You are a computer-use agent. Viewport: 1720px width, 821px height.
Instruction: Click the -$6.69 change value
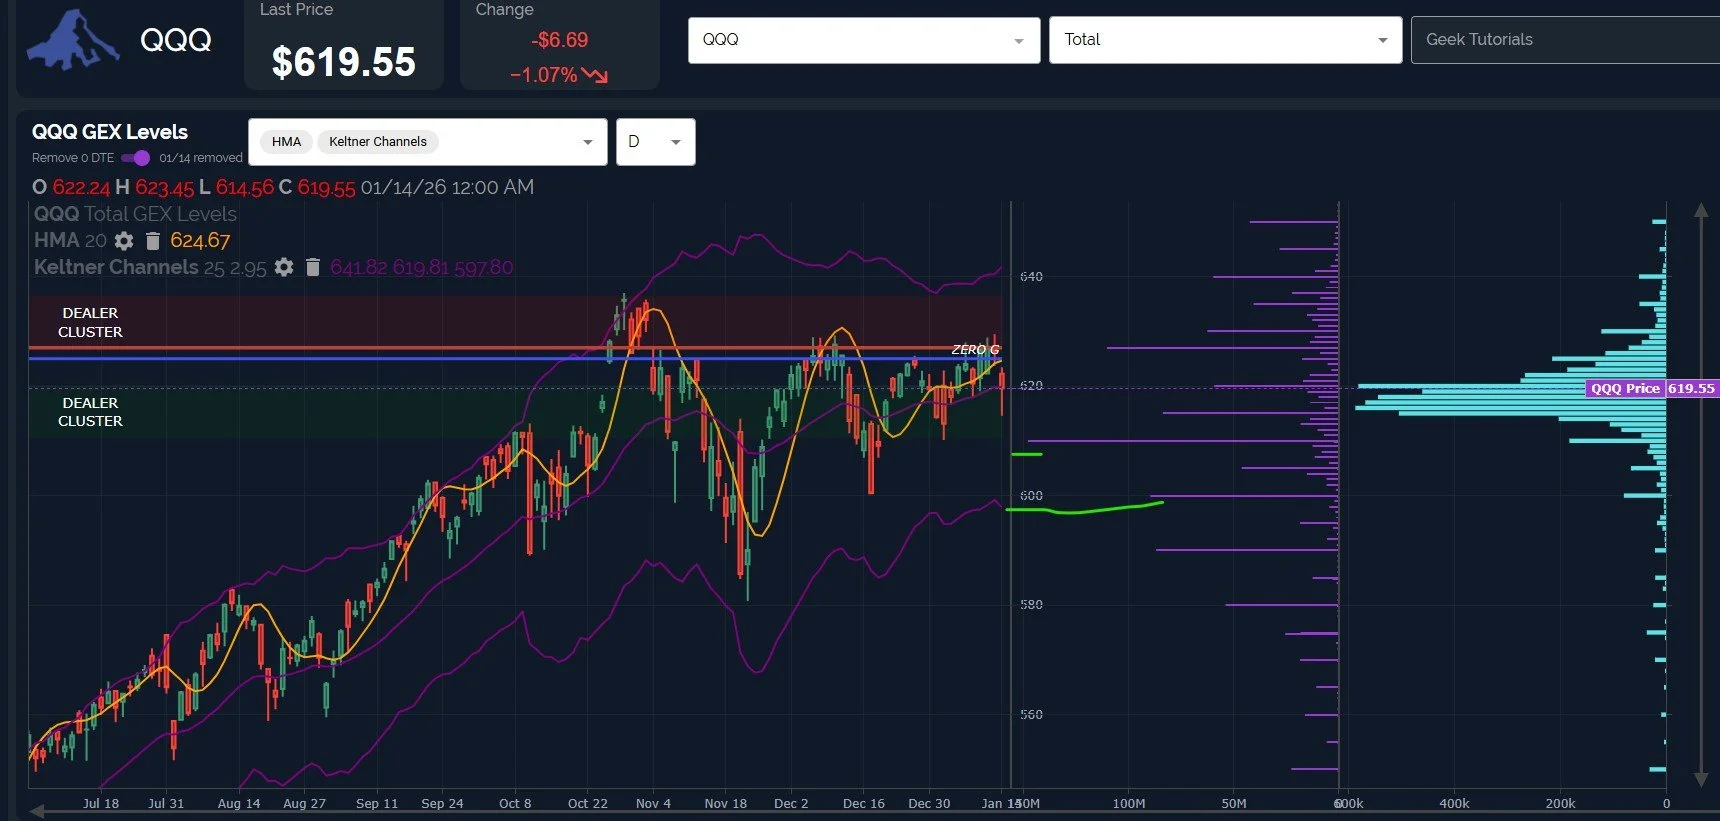click(560, 40)
